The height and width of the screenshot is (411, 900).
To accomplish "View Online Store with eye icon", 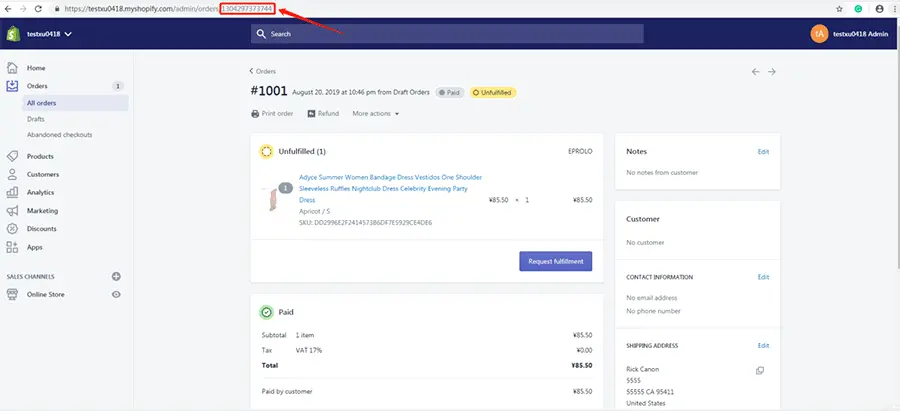I will (x=116, y=294).
